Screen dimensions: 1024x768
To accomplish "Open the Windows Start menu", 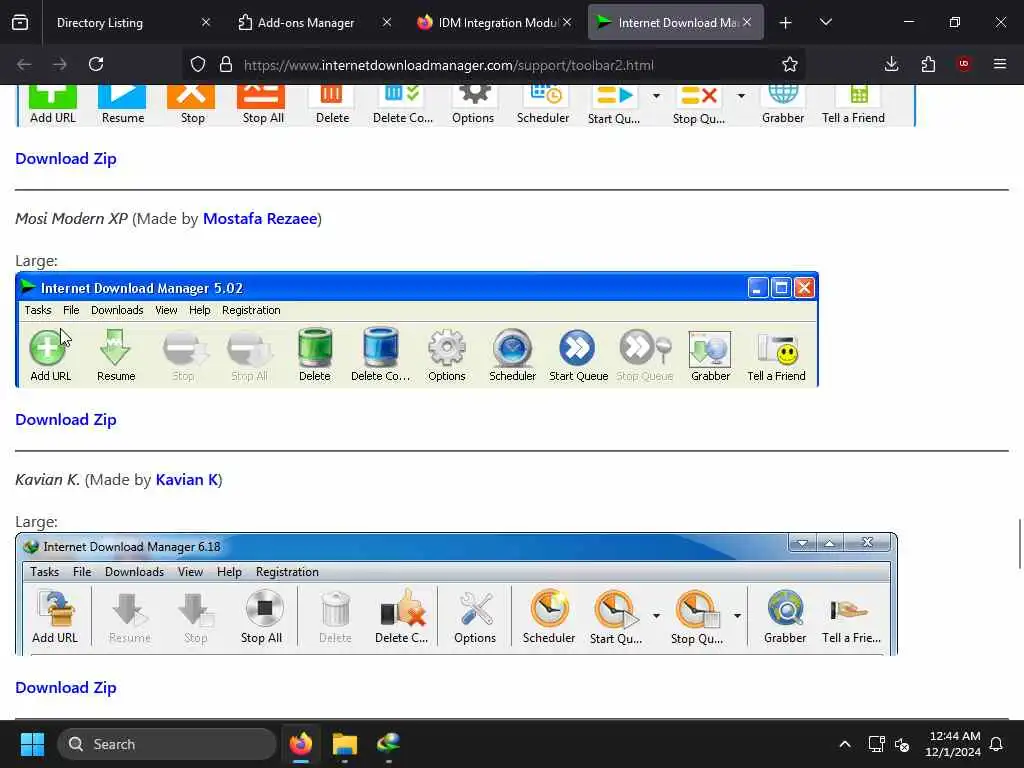I will (x=32, y=744).
